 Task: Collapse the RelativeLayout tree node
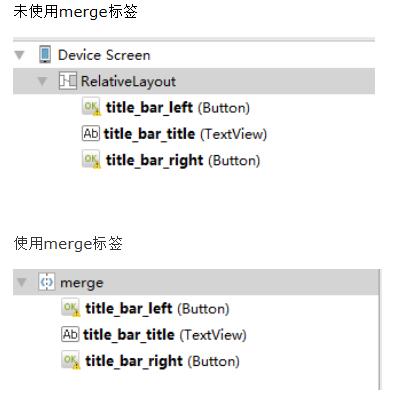pyautogui.click(x=42, y=81)
